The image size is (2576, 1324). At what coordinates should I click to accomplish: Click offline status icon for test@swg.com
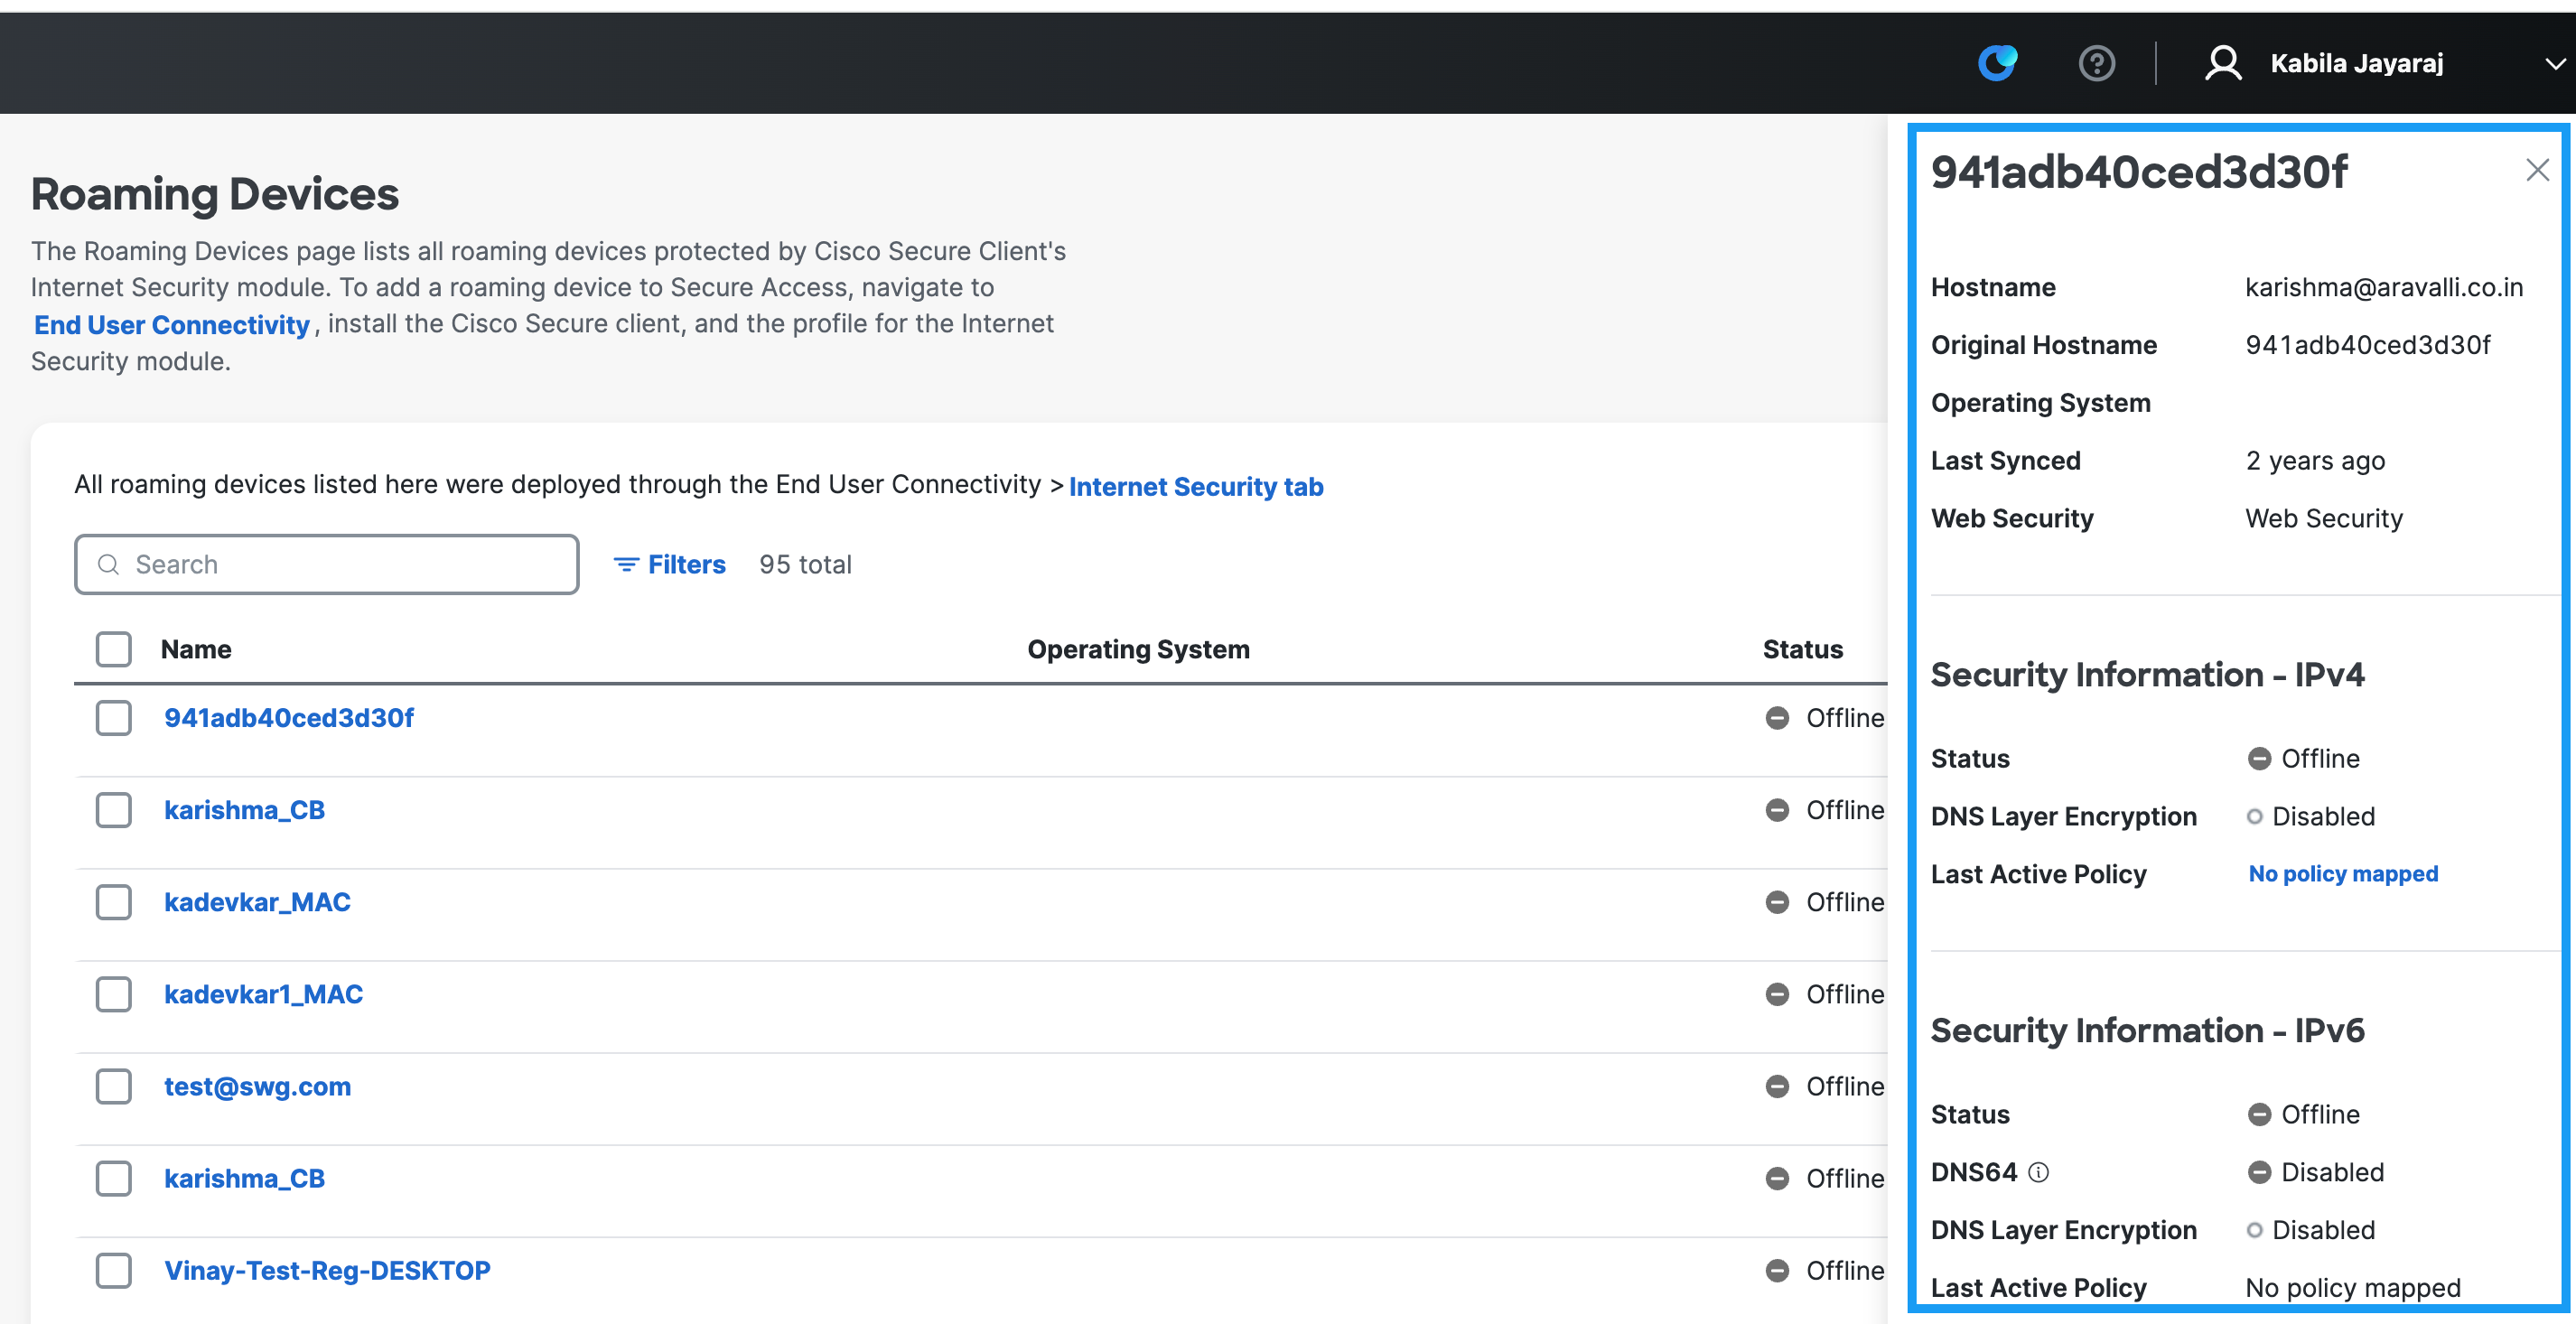(1777, 1086)
